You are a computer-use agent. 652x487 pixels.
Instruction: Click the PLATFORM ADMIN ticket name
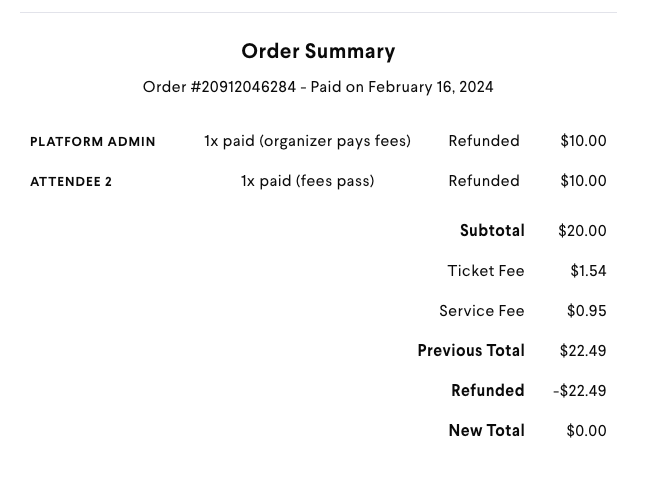pyautogui.click(x=93, y=142)
